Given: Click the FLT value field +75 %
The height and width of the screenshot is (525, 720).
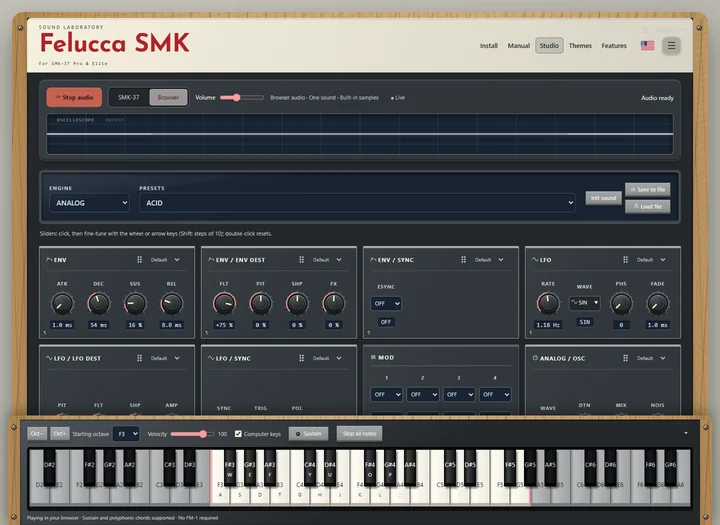Looking at the screenshot, I should 224,325.
